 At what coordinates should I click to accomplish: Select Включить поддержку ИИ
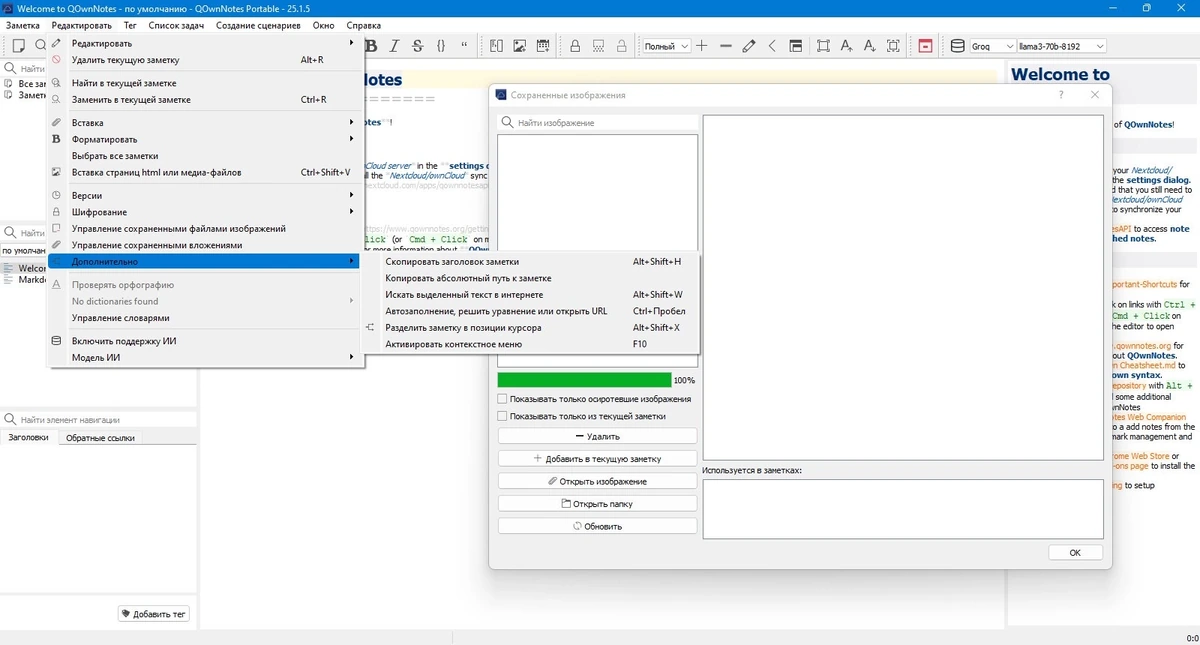click(205, 341)
